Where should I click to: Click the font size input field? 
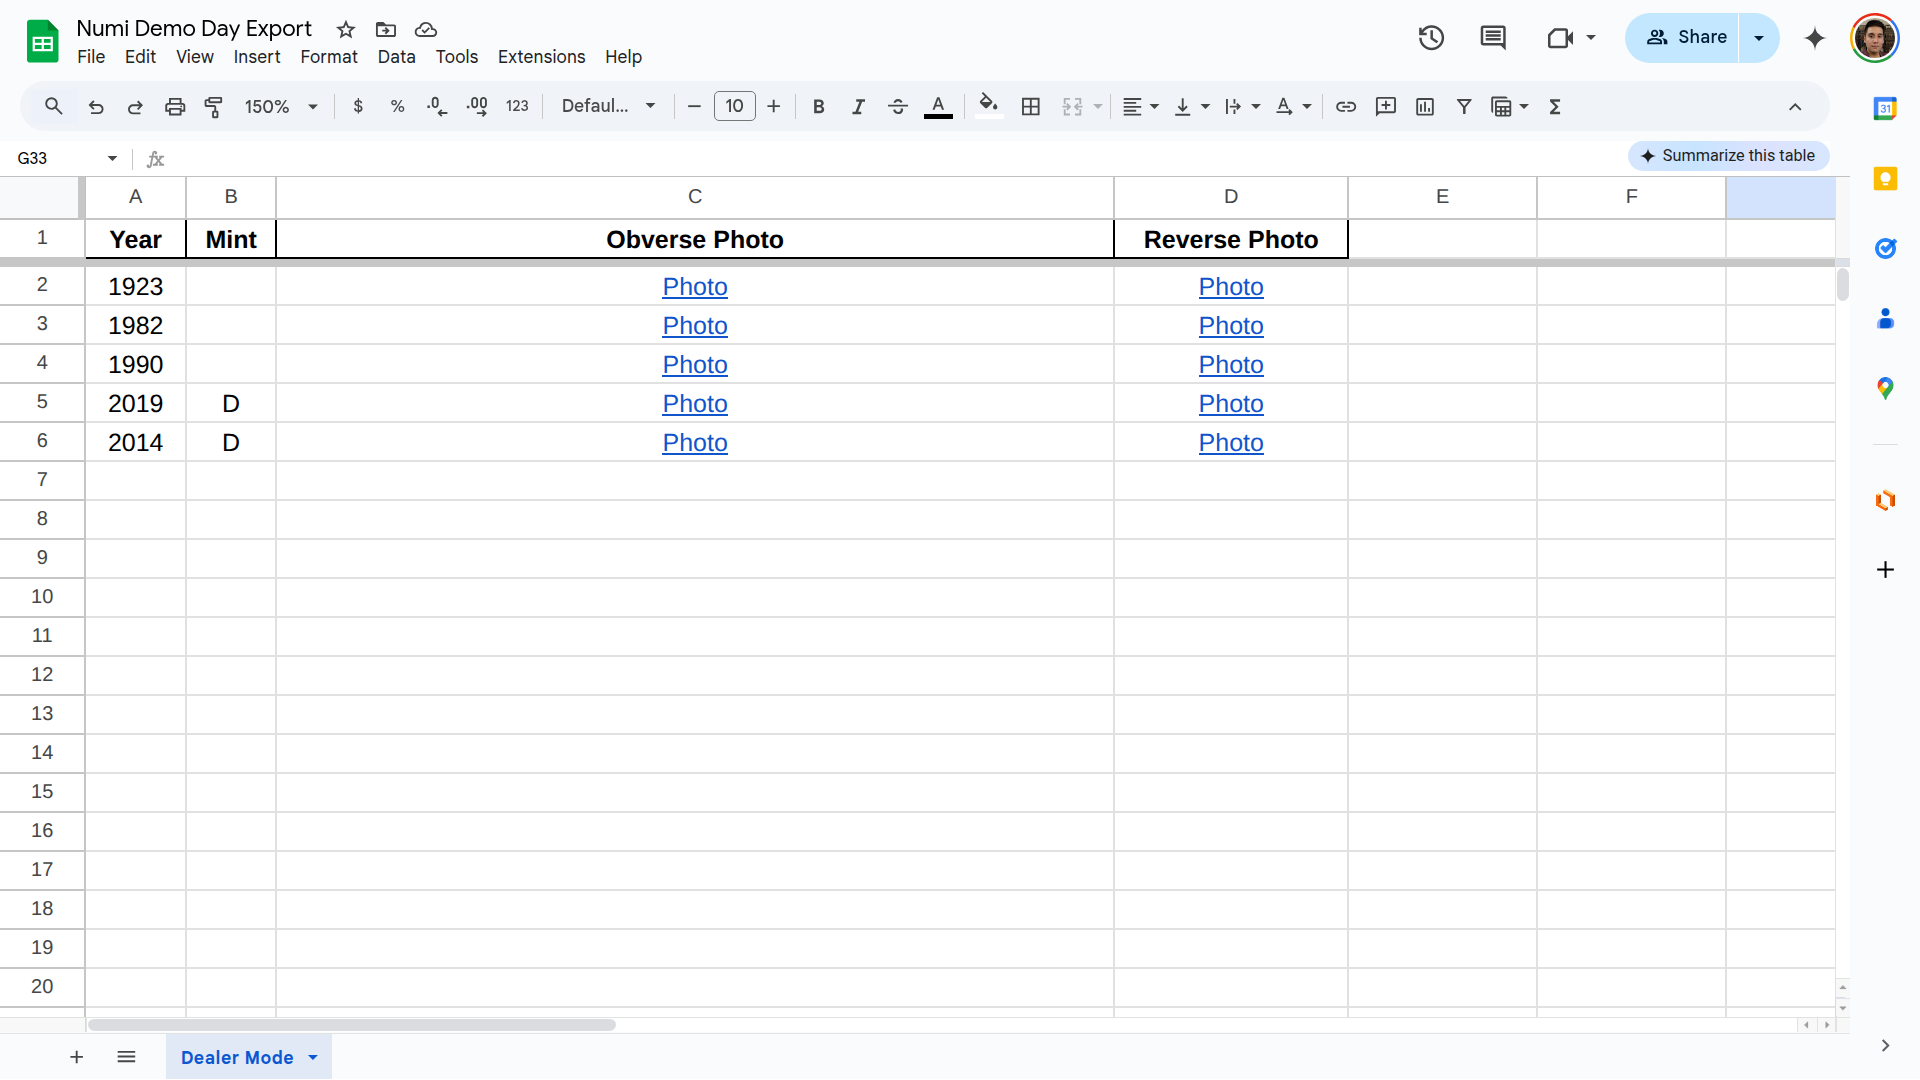pyautogui.click(x=735, y=106)
